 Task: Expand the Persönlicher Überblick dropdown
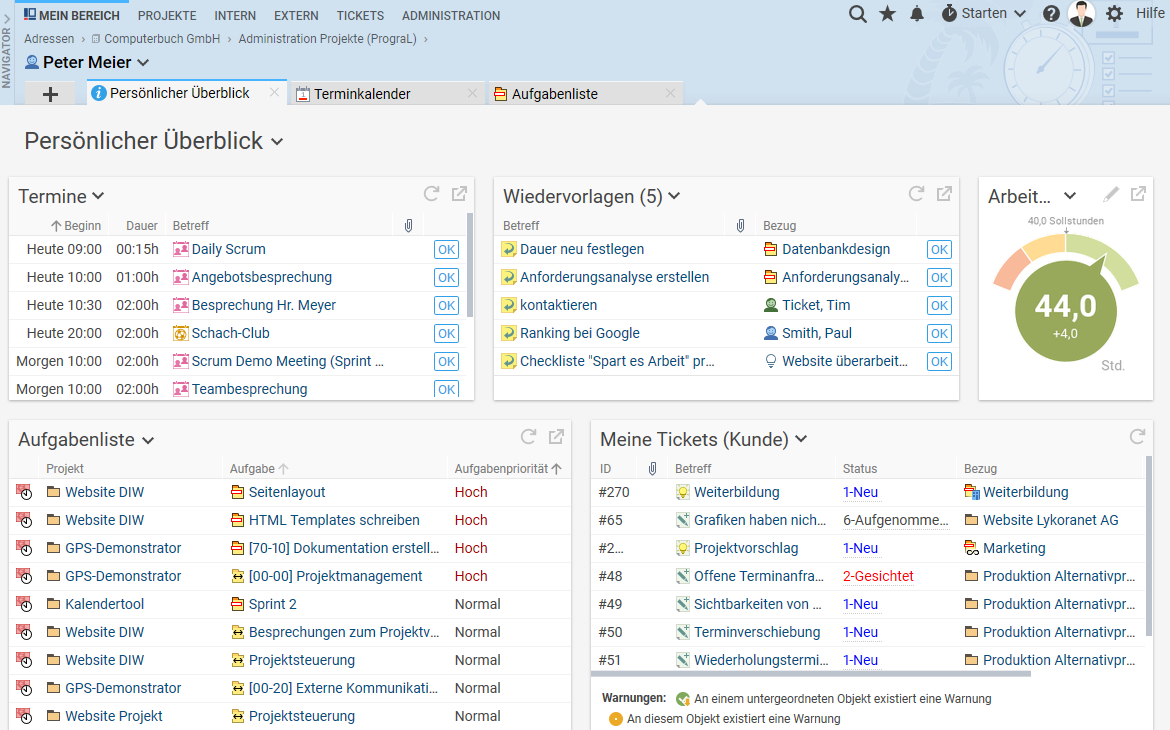(277, 142)
